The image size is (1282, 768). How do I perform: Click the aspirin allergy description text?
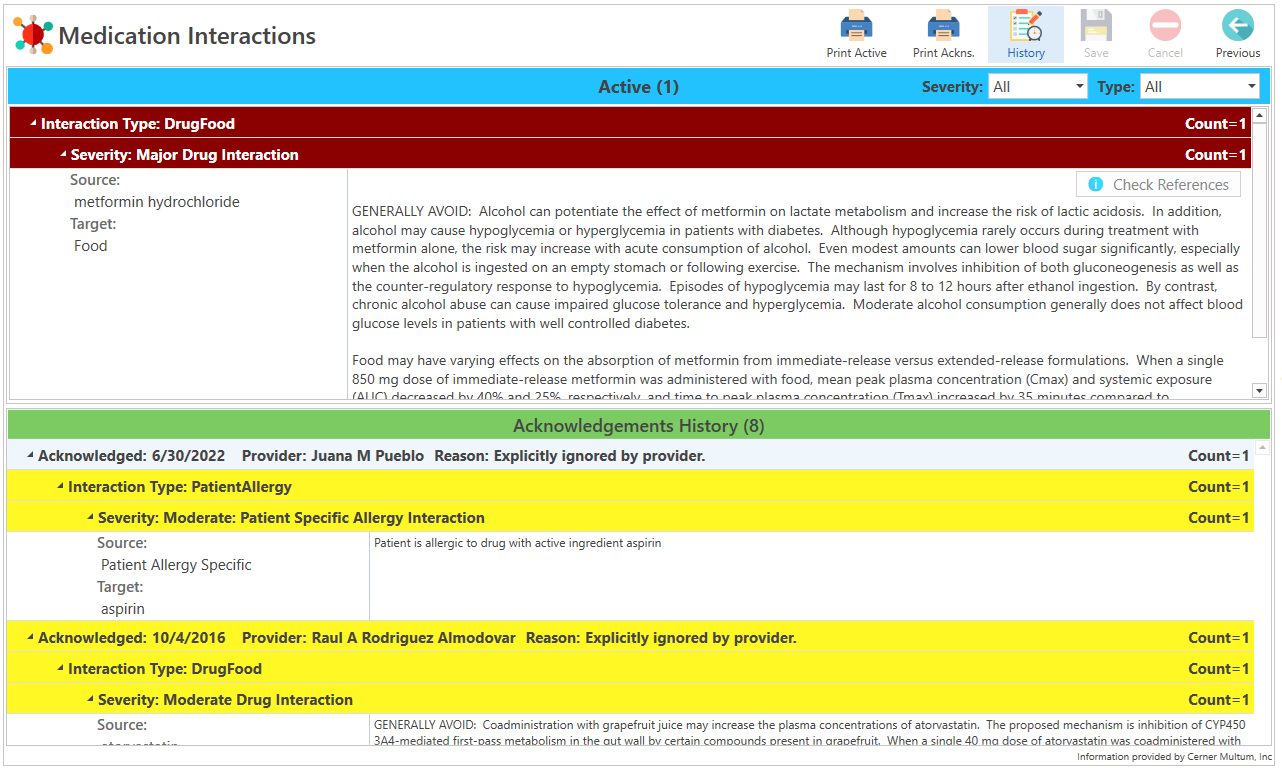coord(517,544)
